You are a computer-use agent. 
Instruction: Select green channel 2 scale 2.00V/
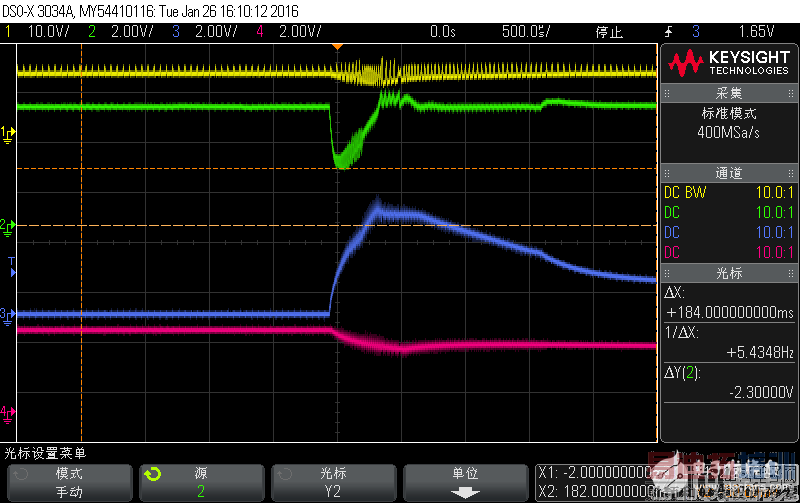click(x=132, y=32)
